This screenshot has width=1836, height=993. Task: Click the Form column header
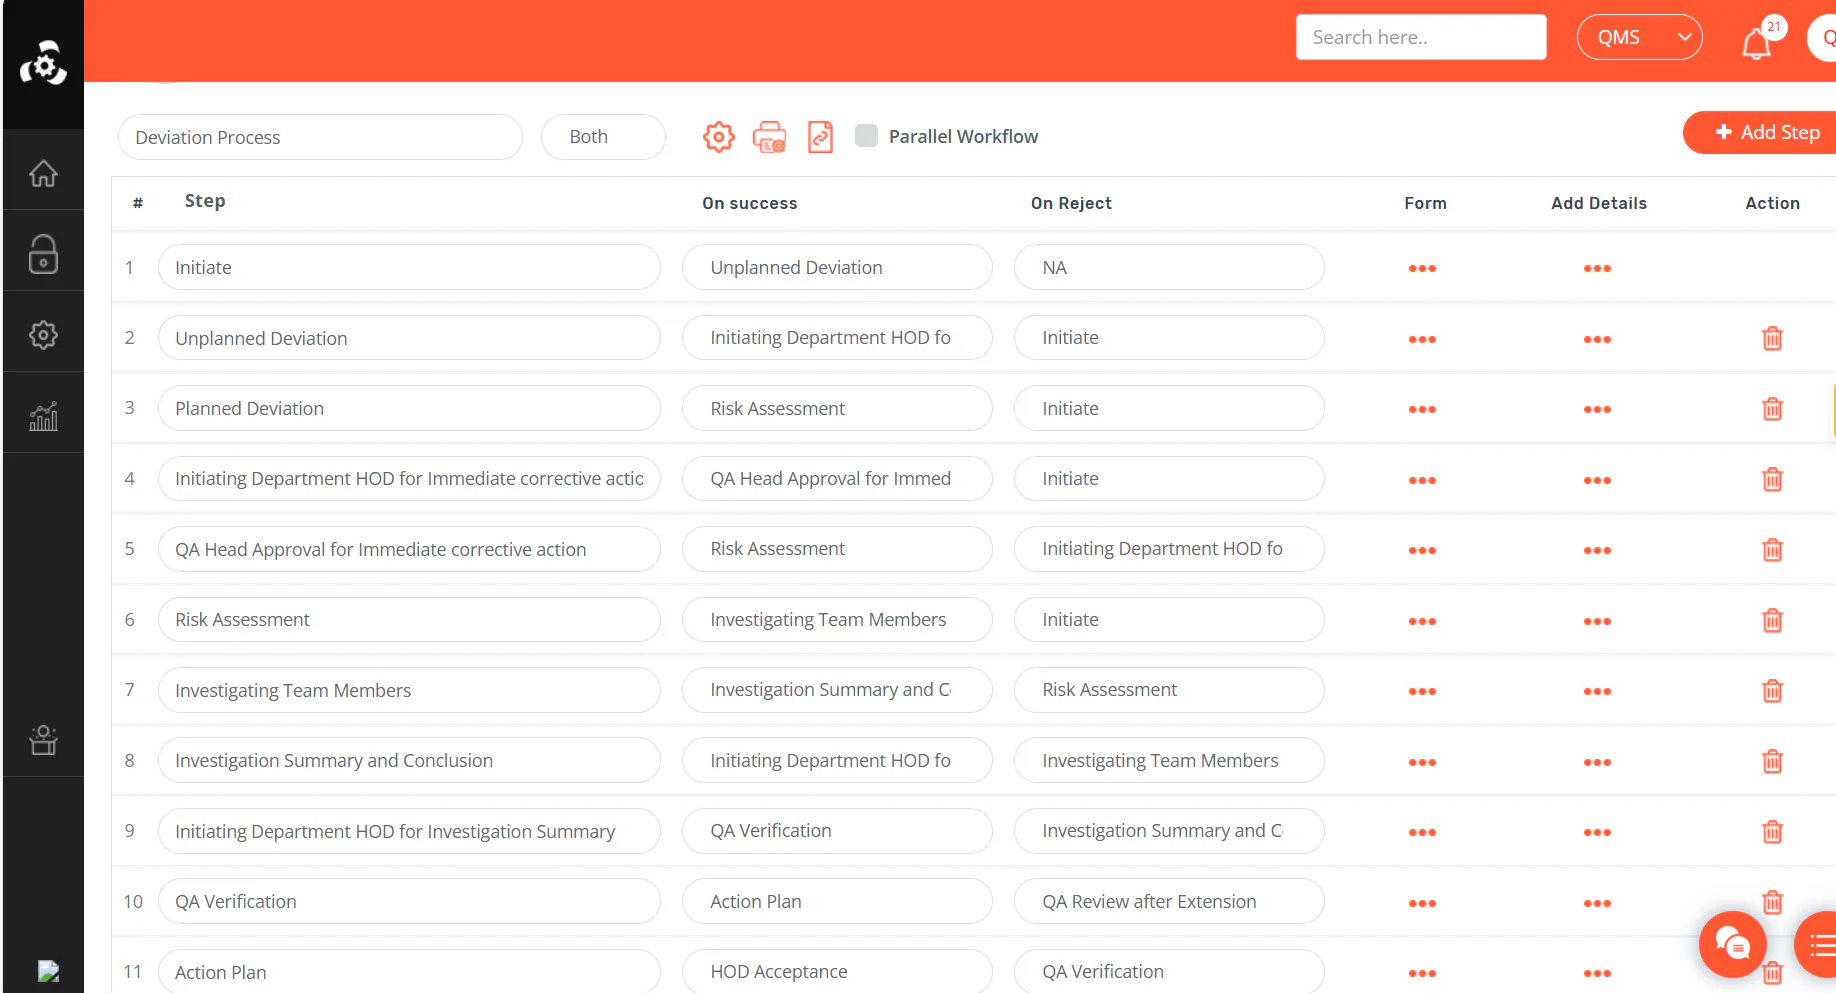pyautogui.click(x=1425, y=203)
